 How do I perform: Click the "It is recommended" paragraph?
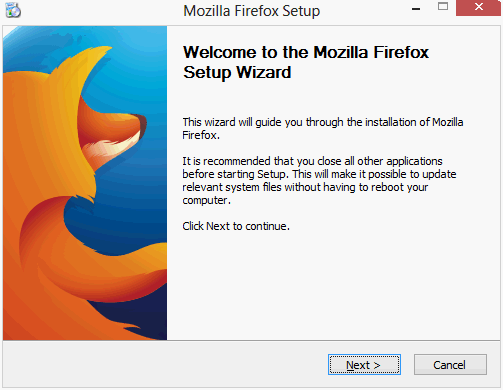pyautogui.click(x=319, y=181)
